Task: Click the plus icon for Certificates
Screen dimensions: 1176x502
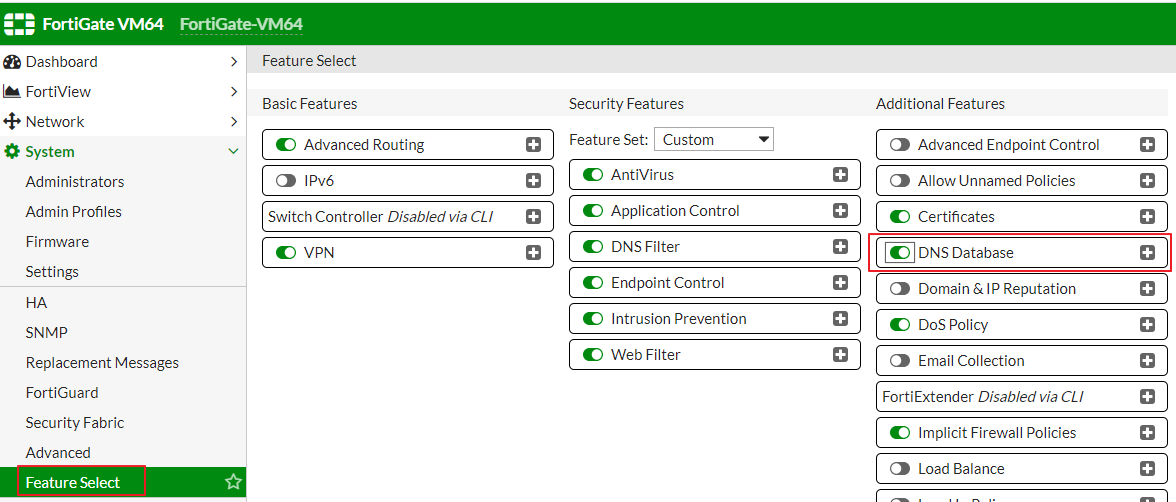Action: point(1147,217)
